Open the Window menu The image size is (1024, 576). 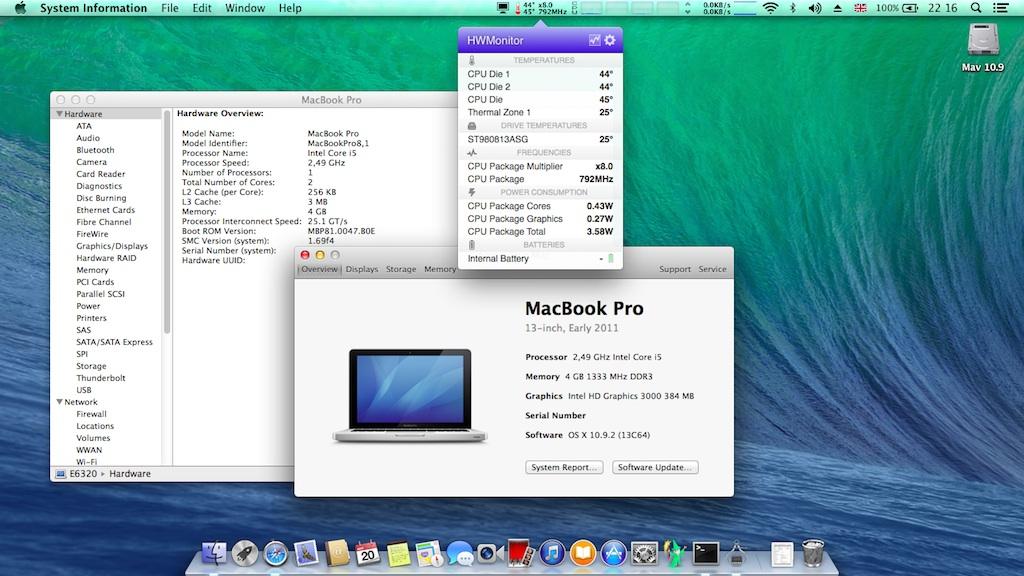pos(245,8)
